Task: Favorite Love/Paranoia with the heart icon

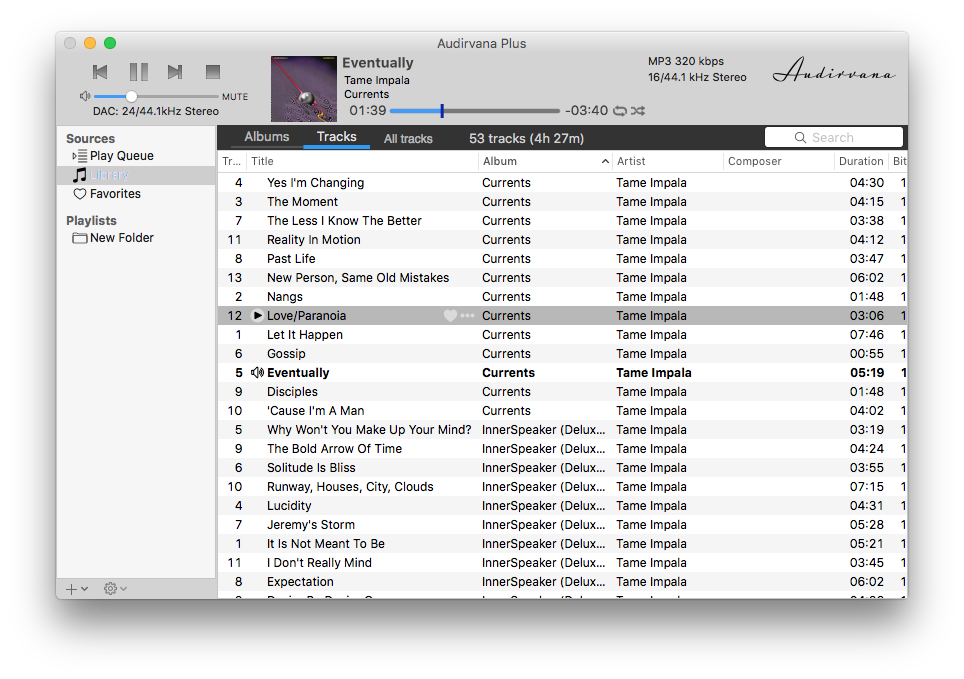Action: pyautogui.click(x=450, y=316)
